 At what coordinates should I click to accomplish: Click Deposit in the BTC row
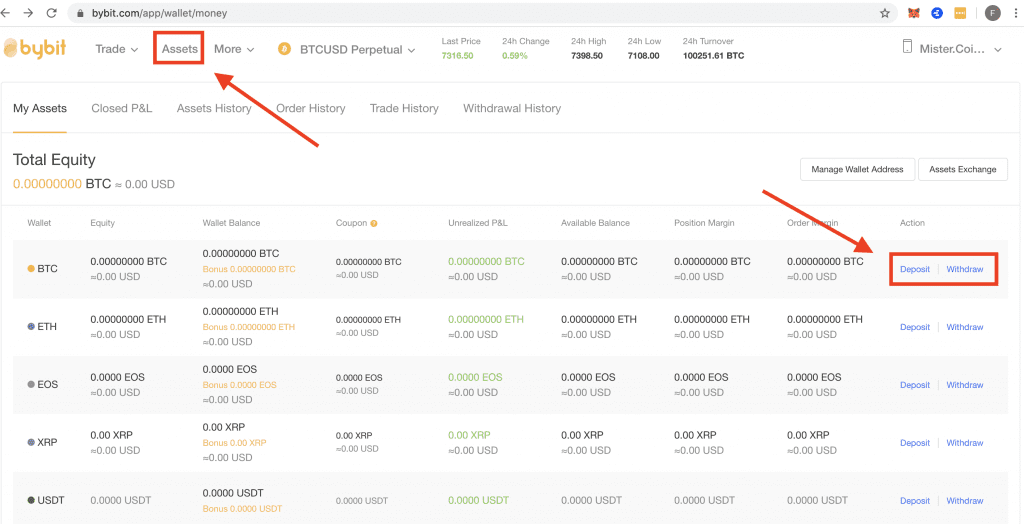point(915,270)
